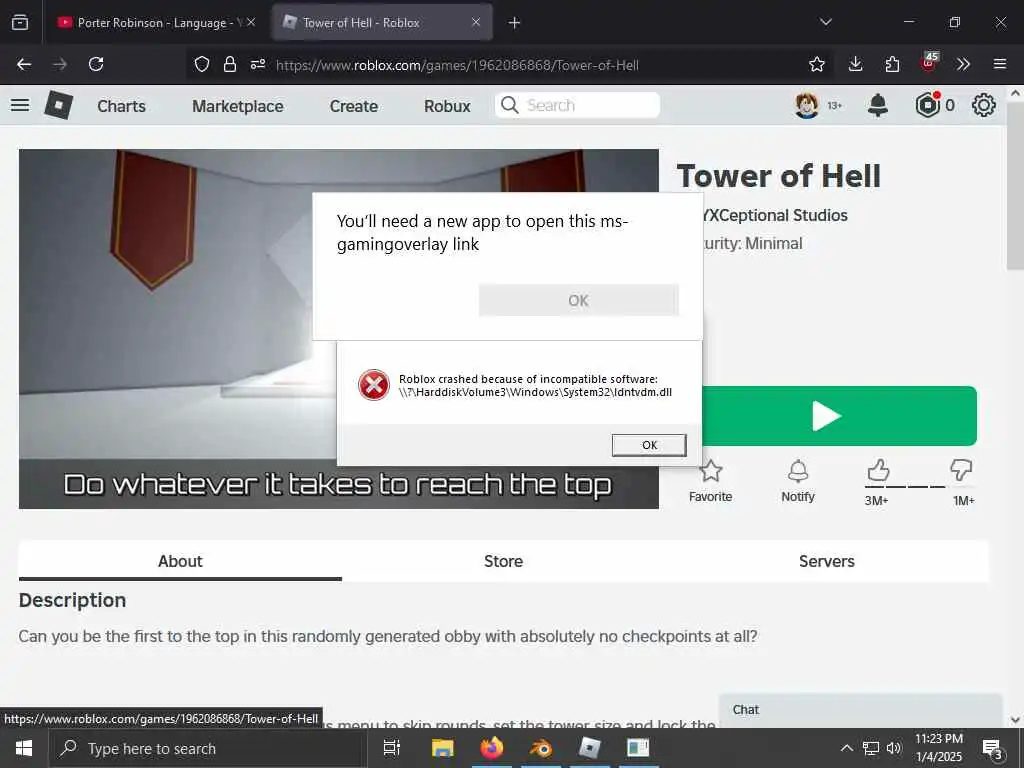
Task: Open network status tray icon
Action: [871, 748]
